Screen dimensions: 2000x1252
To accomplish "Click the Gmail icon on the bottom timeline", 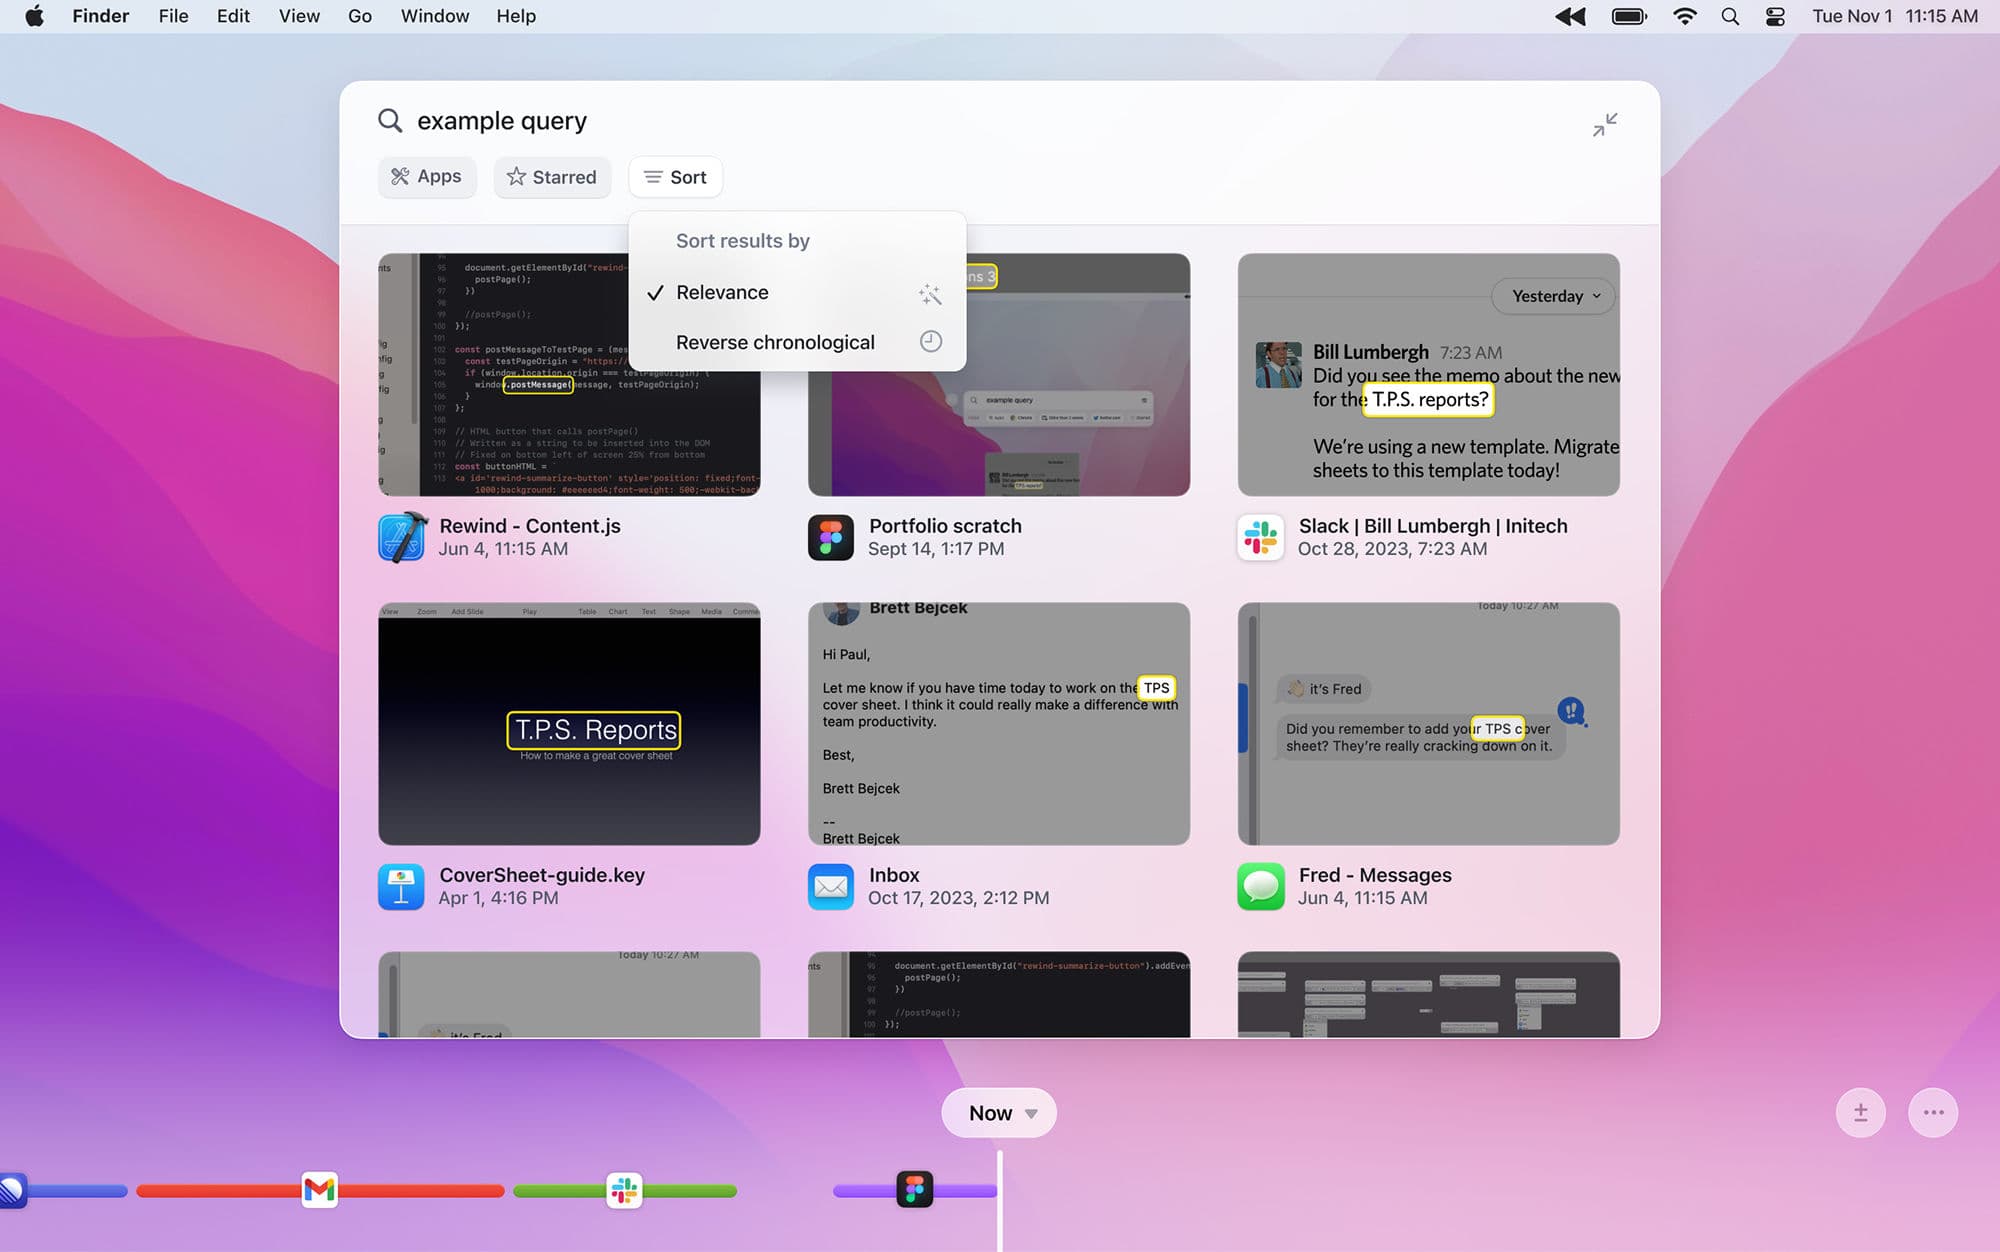I will pyautogui.click(x=320, y=1190).
